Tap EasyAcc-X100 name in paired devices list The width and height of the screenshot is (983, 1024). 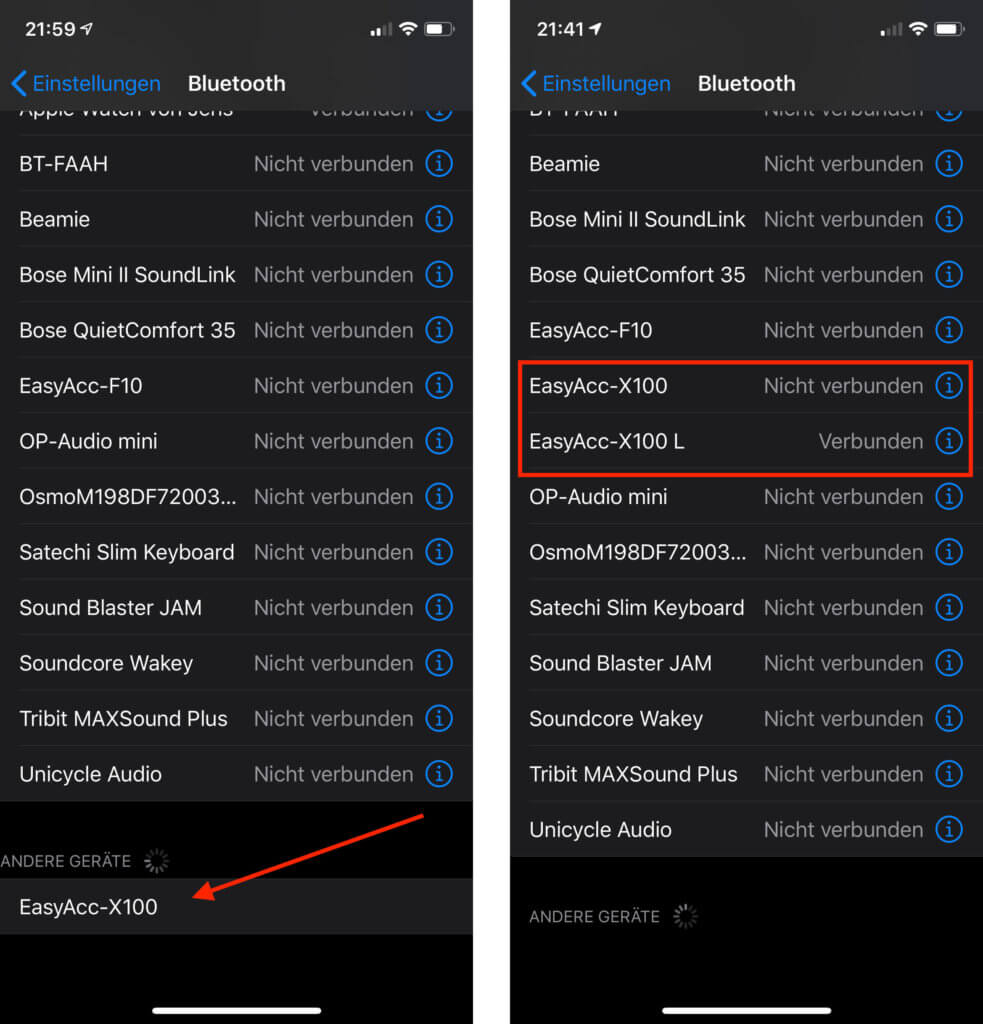(598, 386)
